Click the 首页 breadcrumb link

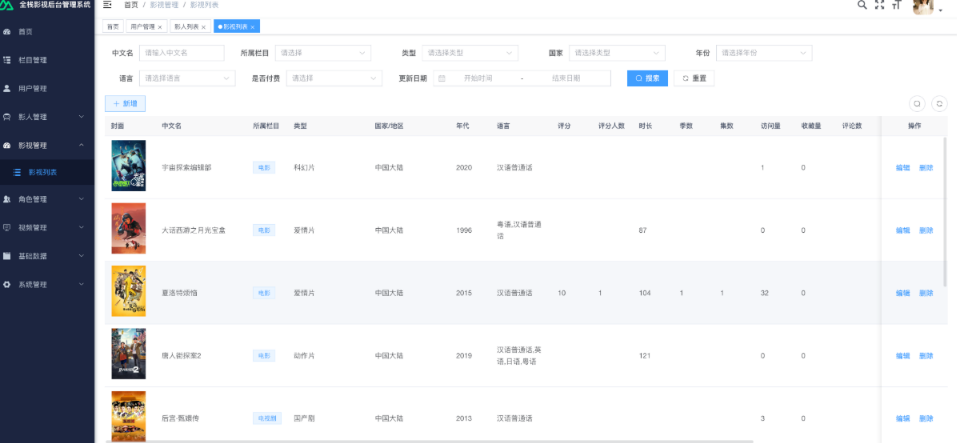(131, 5)
